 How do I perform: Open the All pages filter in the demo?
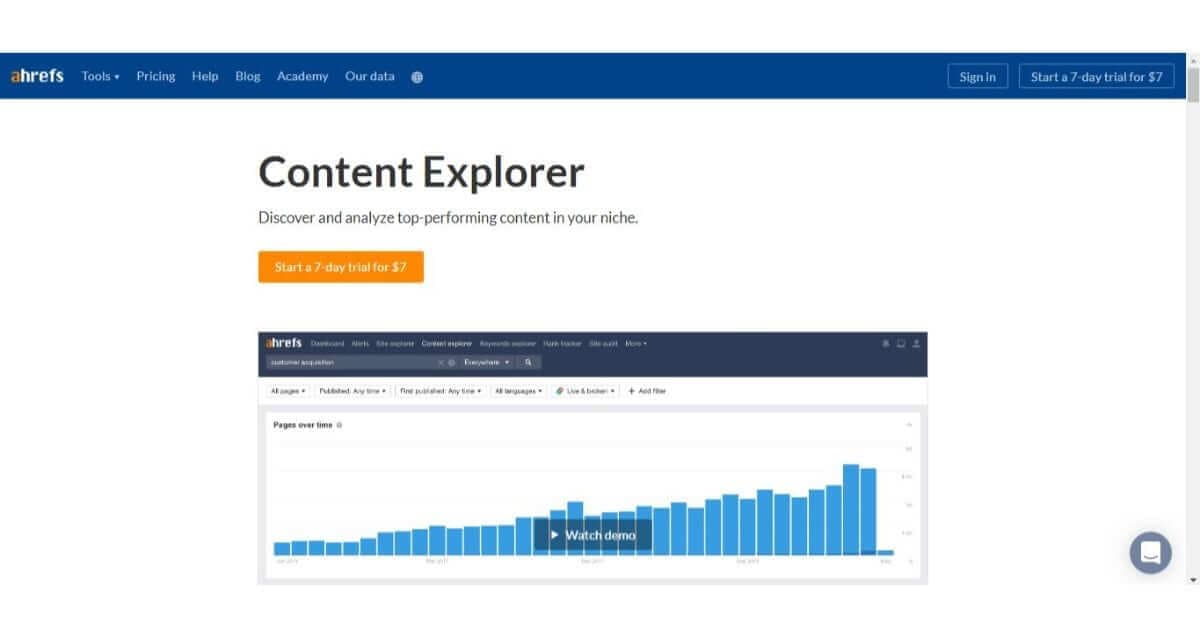point(288,391)
